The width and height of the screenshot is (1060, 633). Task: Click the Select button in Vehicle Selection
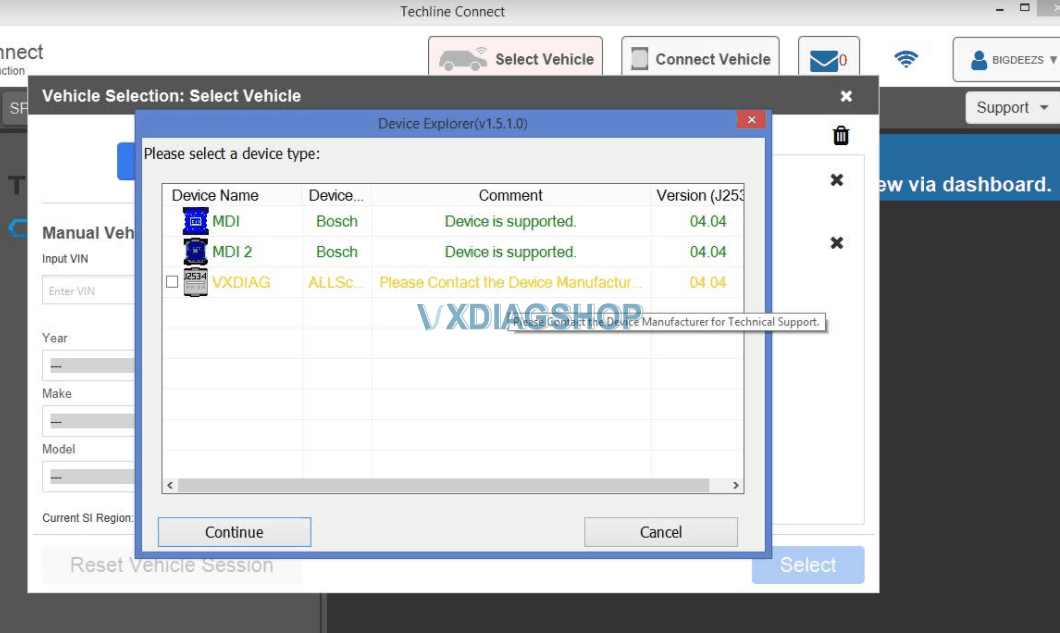(x=808, y=565)
